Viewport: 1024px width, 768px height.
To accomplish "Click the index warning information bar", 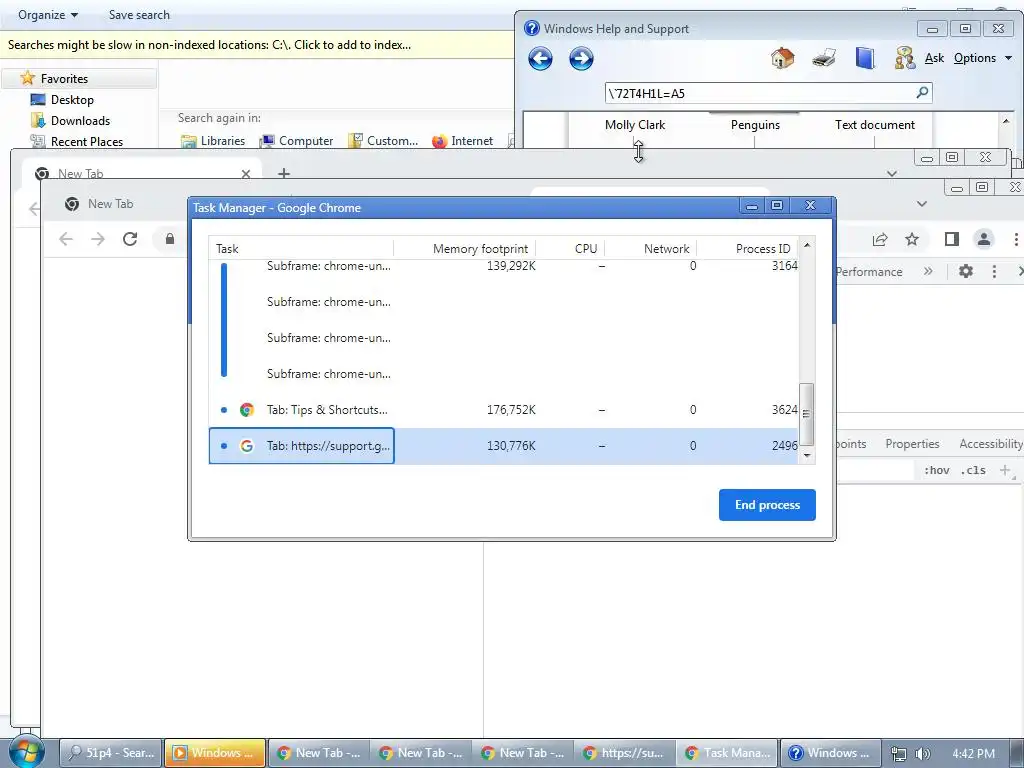I will click(x=257, y=45).
